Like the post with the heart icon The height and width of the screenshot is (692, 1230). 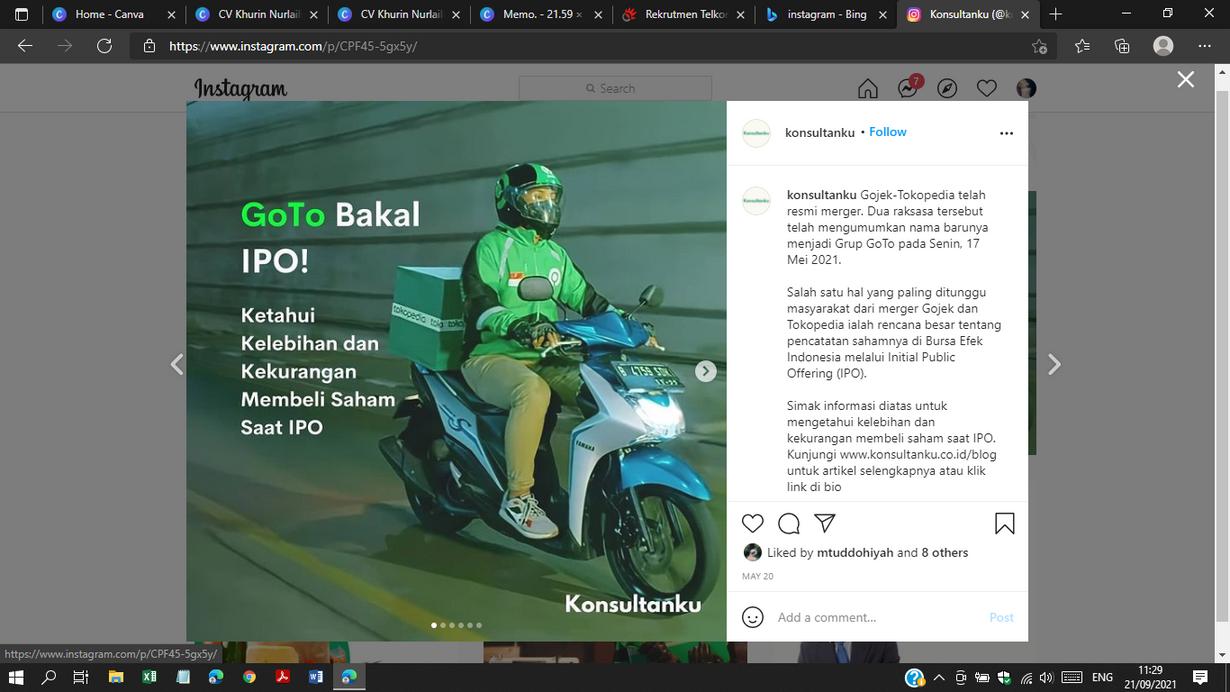click(x=753, y=523)
